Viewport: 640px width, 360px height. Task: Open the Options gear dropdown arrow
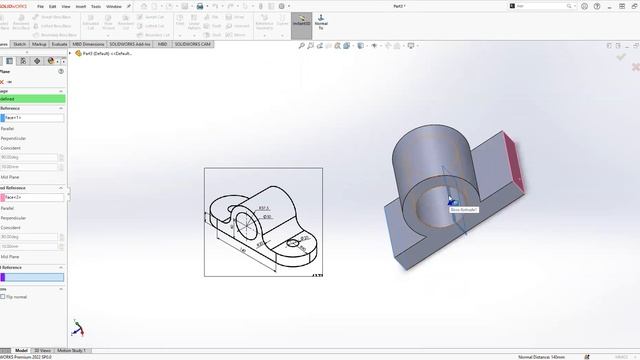[289, 7]
